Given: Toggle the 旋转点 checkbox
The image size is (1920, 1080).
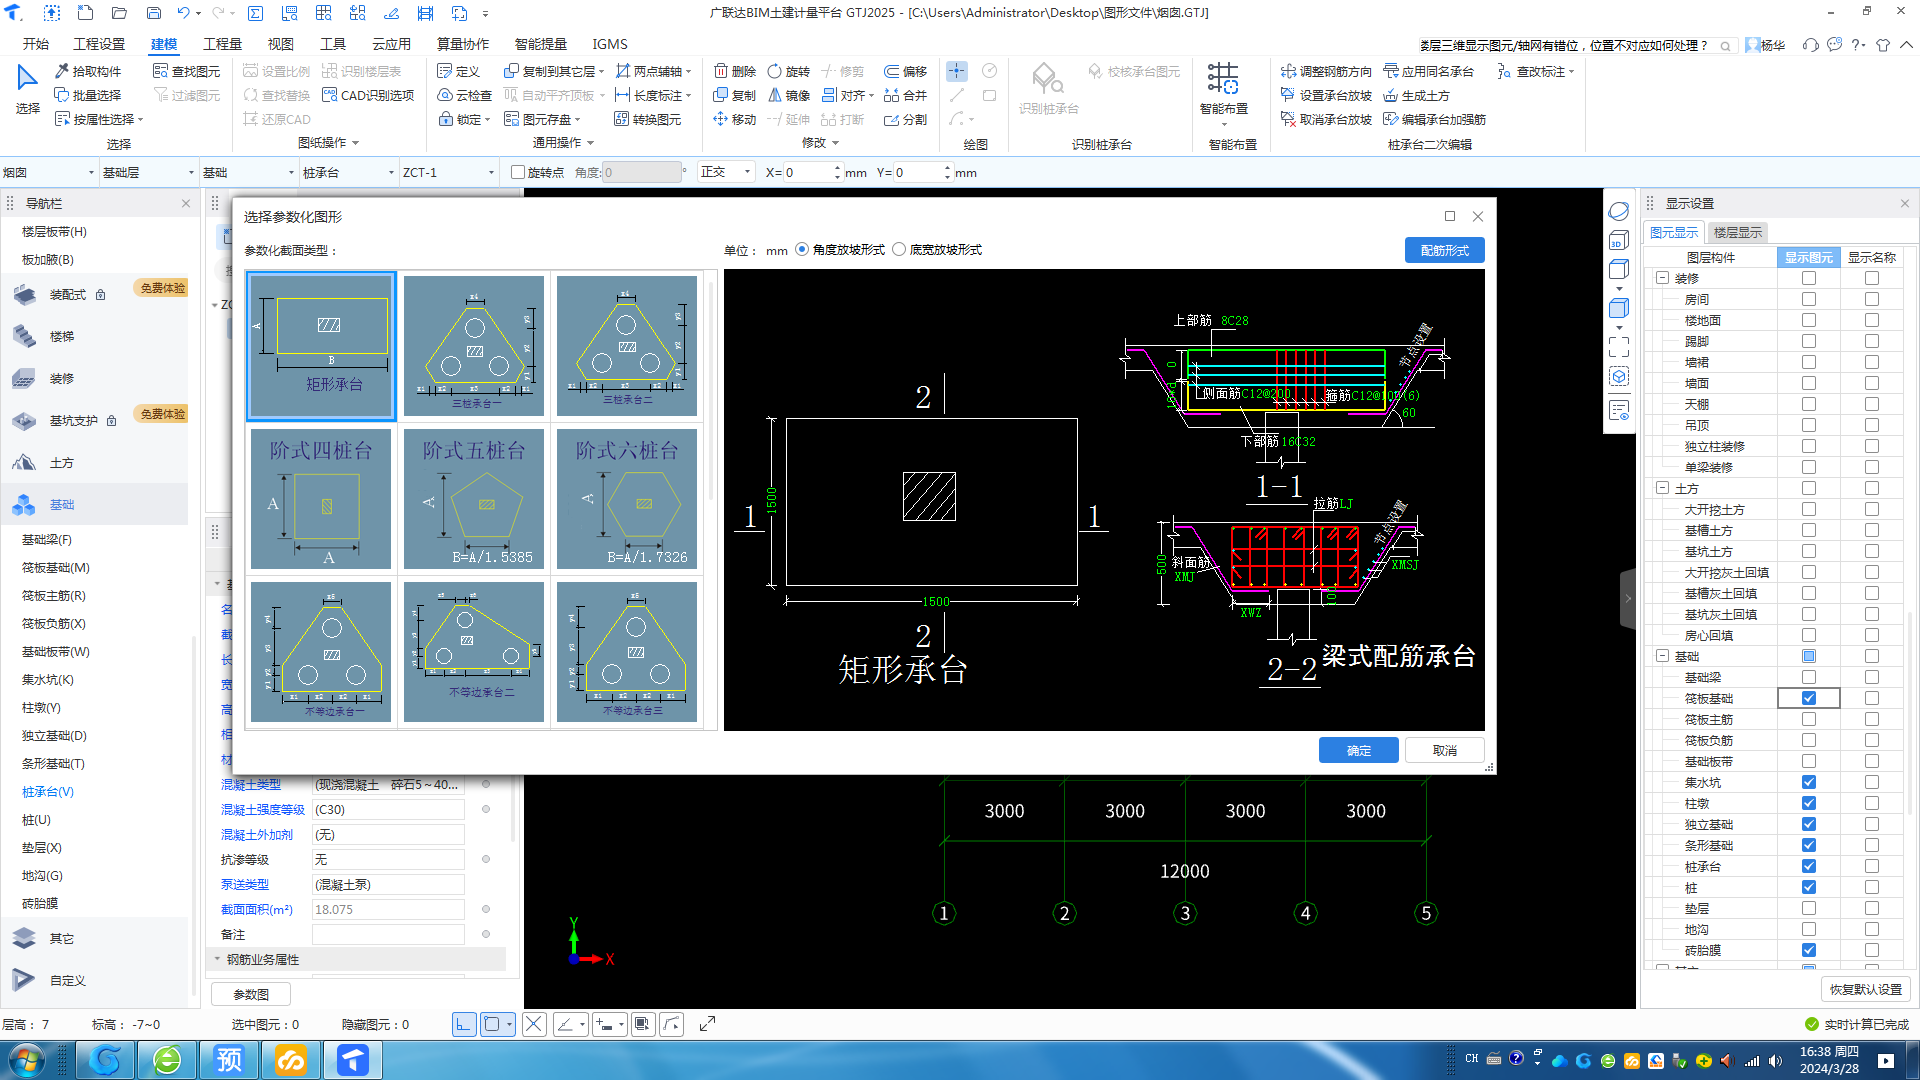Looking at the screenshot, I should click(518, 172).
